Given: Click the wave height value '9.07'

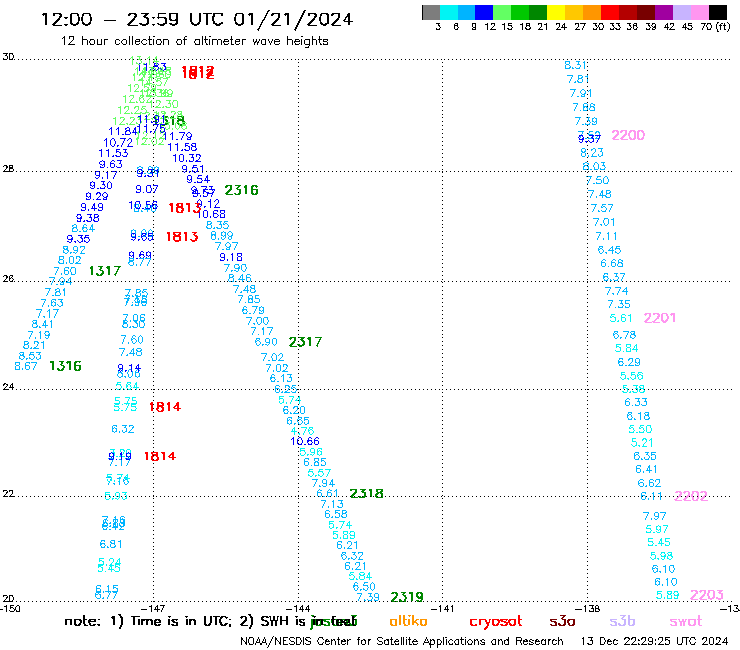Looking at the screenshot, I should [147, 189].
